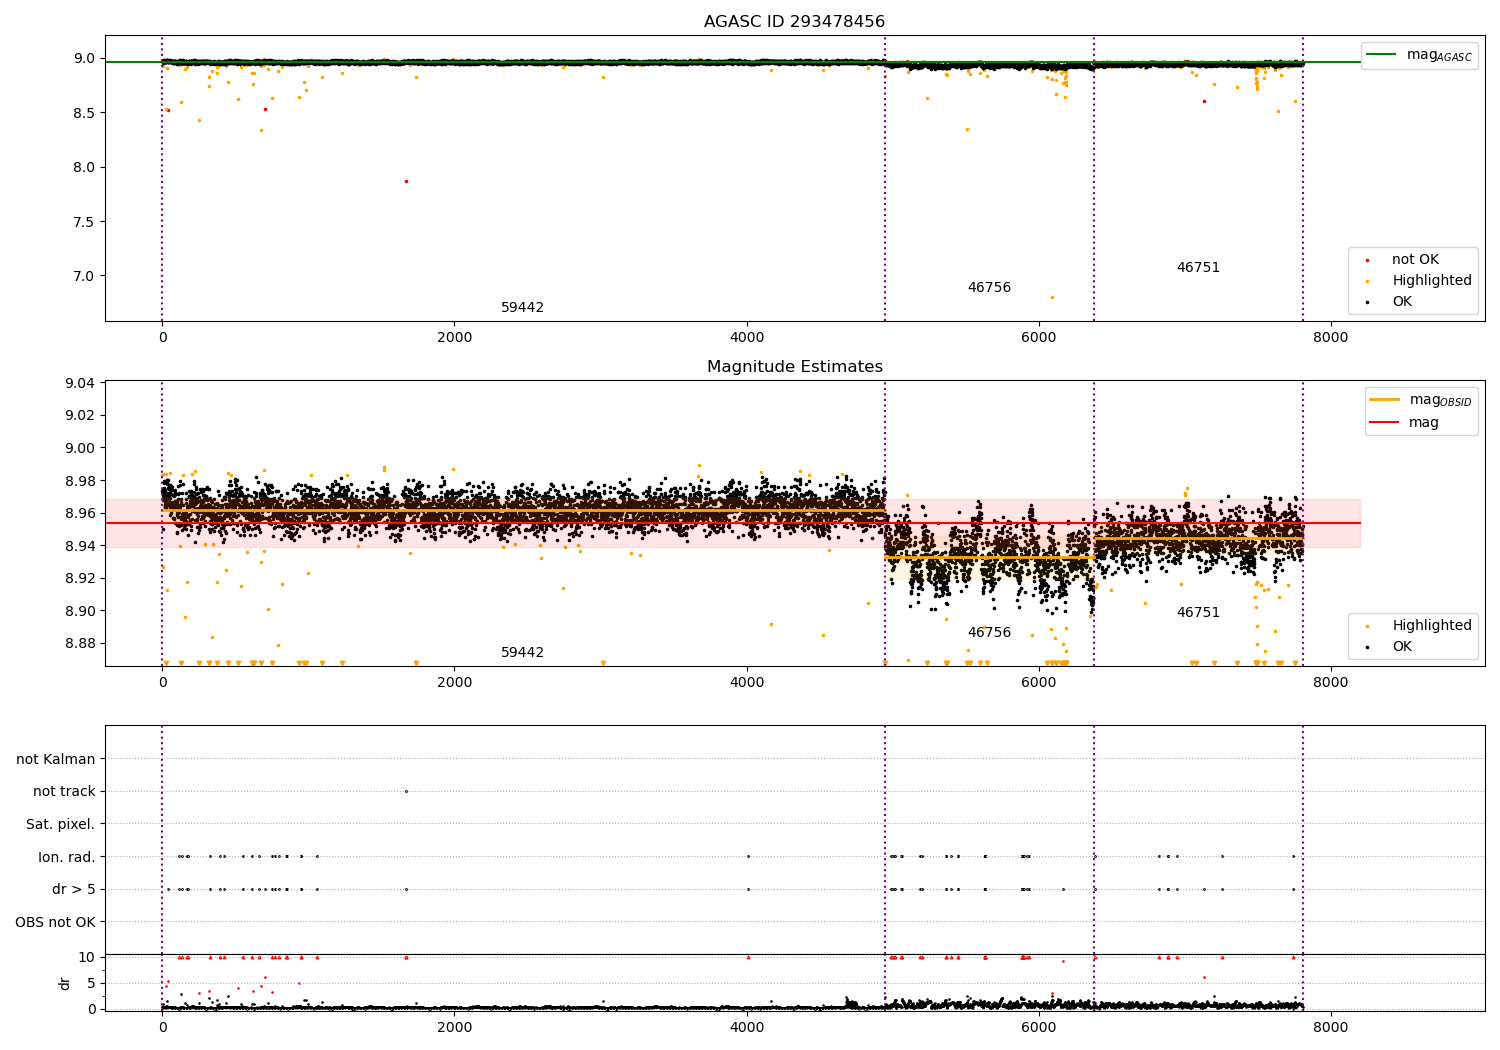Screen dimensions: 1500x1050
Task: Click the '5' tick on the dr axis
Action: point(91,984)
